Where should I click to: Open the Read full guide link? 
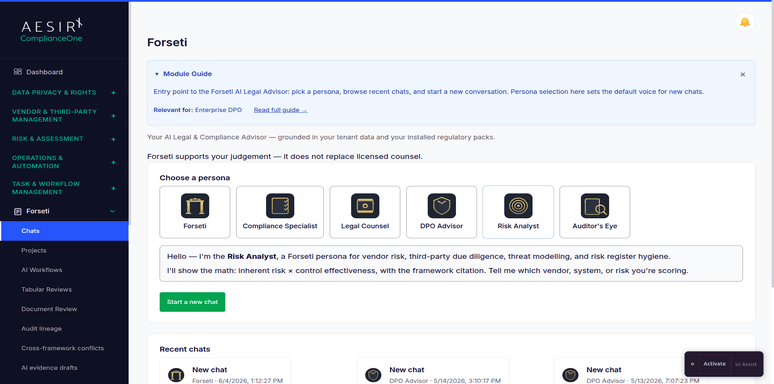[x=280, y=110]
